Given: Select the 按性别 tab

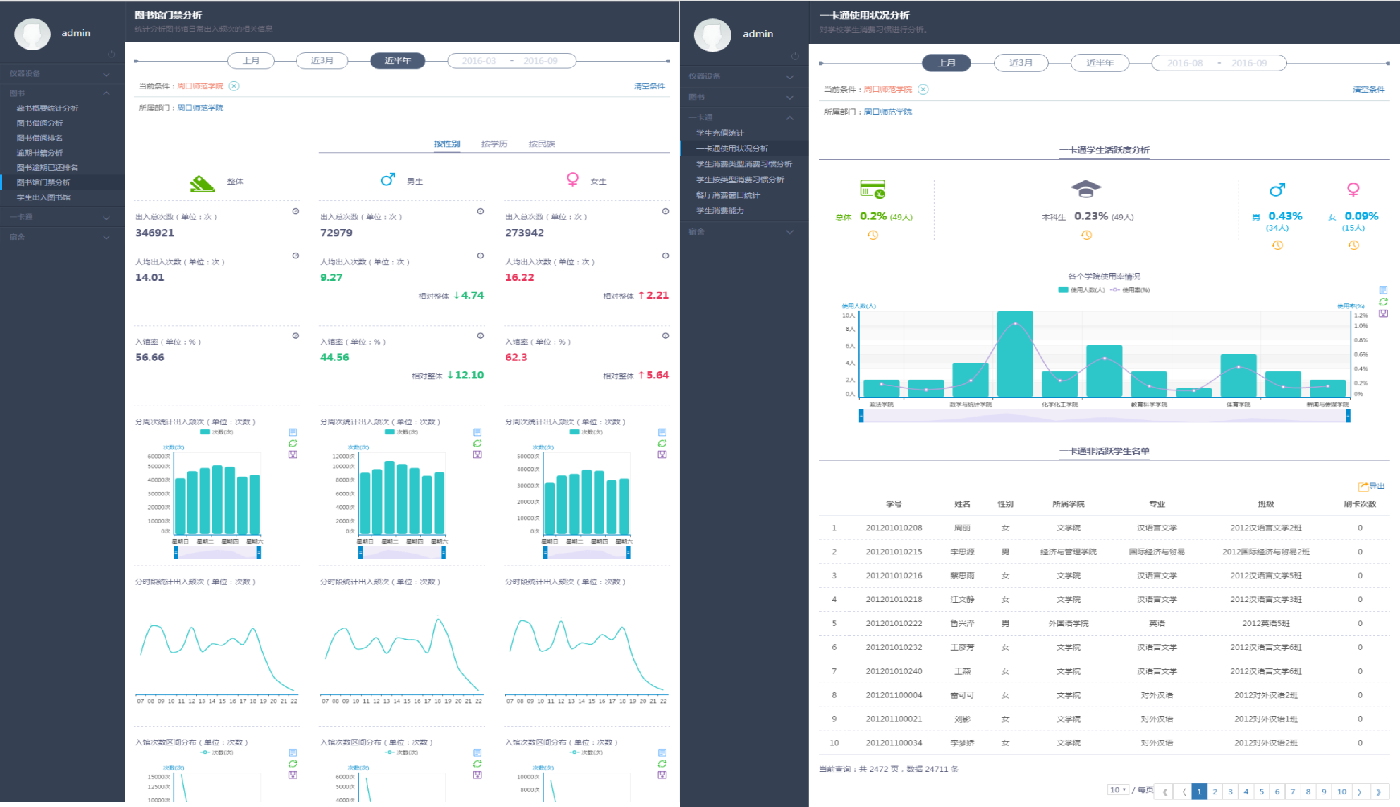Looking at the screenshot, I should click(x=447, y=144).
